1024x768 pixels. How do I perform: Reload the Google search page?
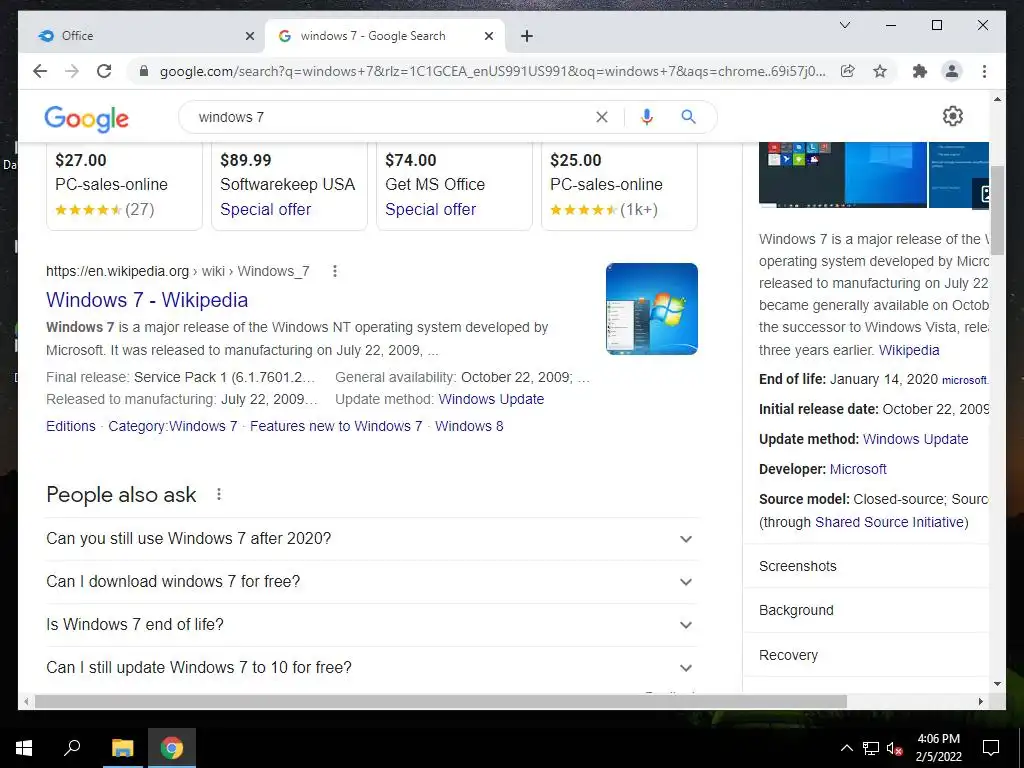click(x=104, y=71)
